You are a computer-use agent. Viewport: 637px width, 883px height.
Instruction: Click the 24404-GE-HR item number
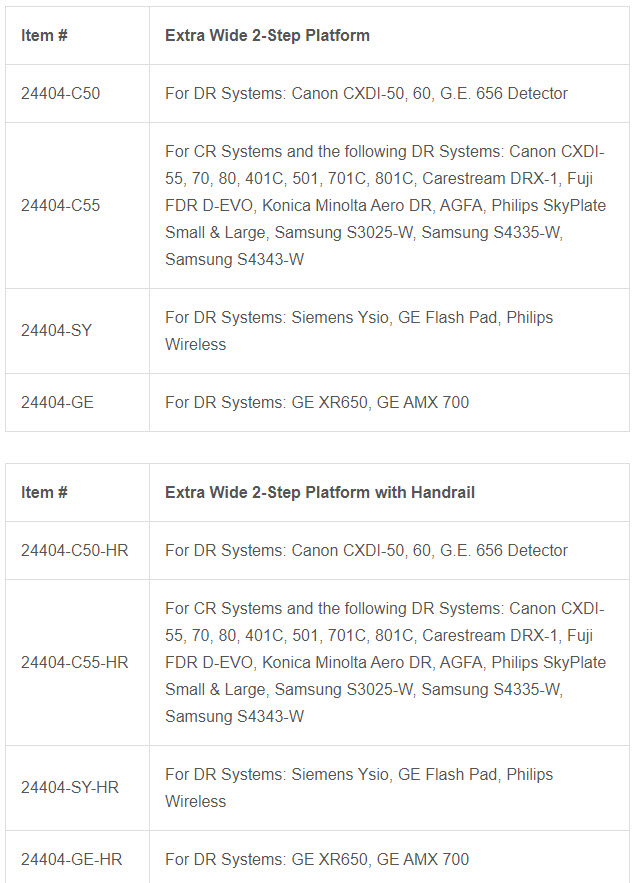[x=72, y=859]
